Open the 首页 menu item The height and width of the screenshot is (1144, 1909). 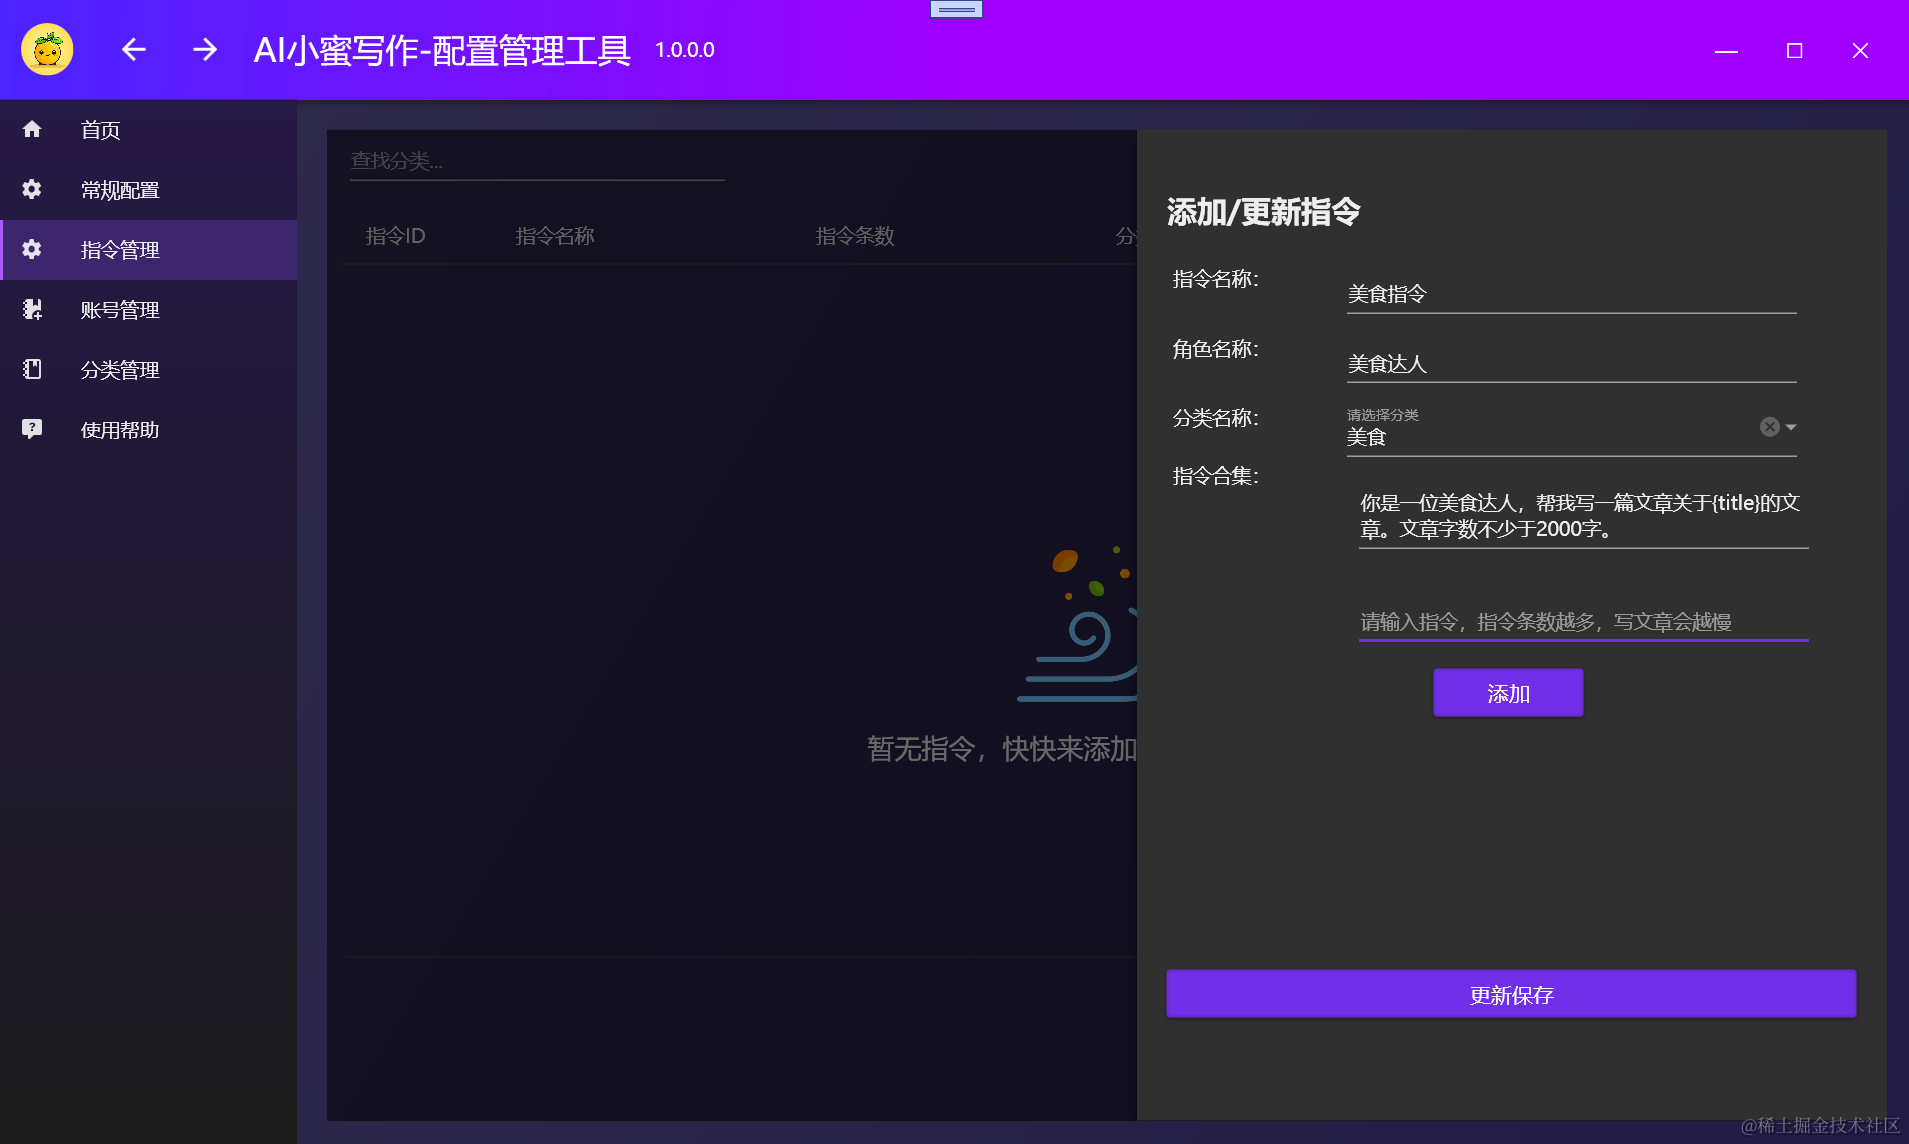coord(148,130)
